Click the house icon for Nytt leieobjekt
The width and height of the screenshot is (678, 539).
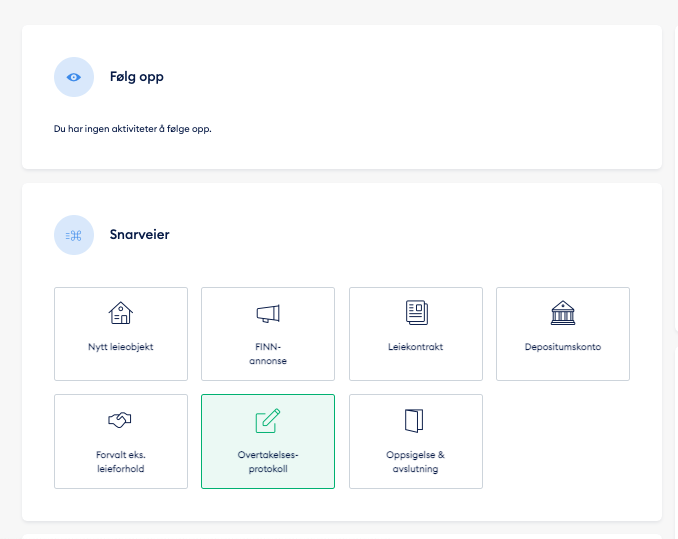pos(120,313)
